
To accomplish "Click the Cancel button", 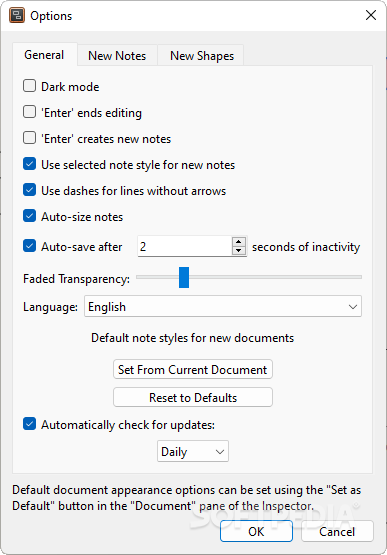I will (337, 531).
